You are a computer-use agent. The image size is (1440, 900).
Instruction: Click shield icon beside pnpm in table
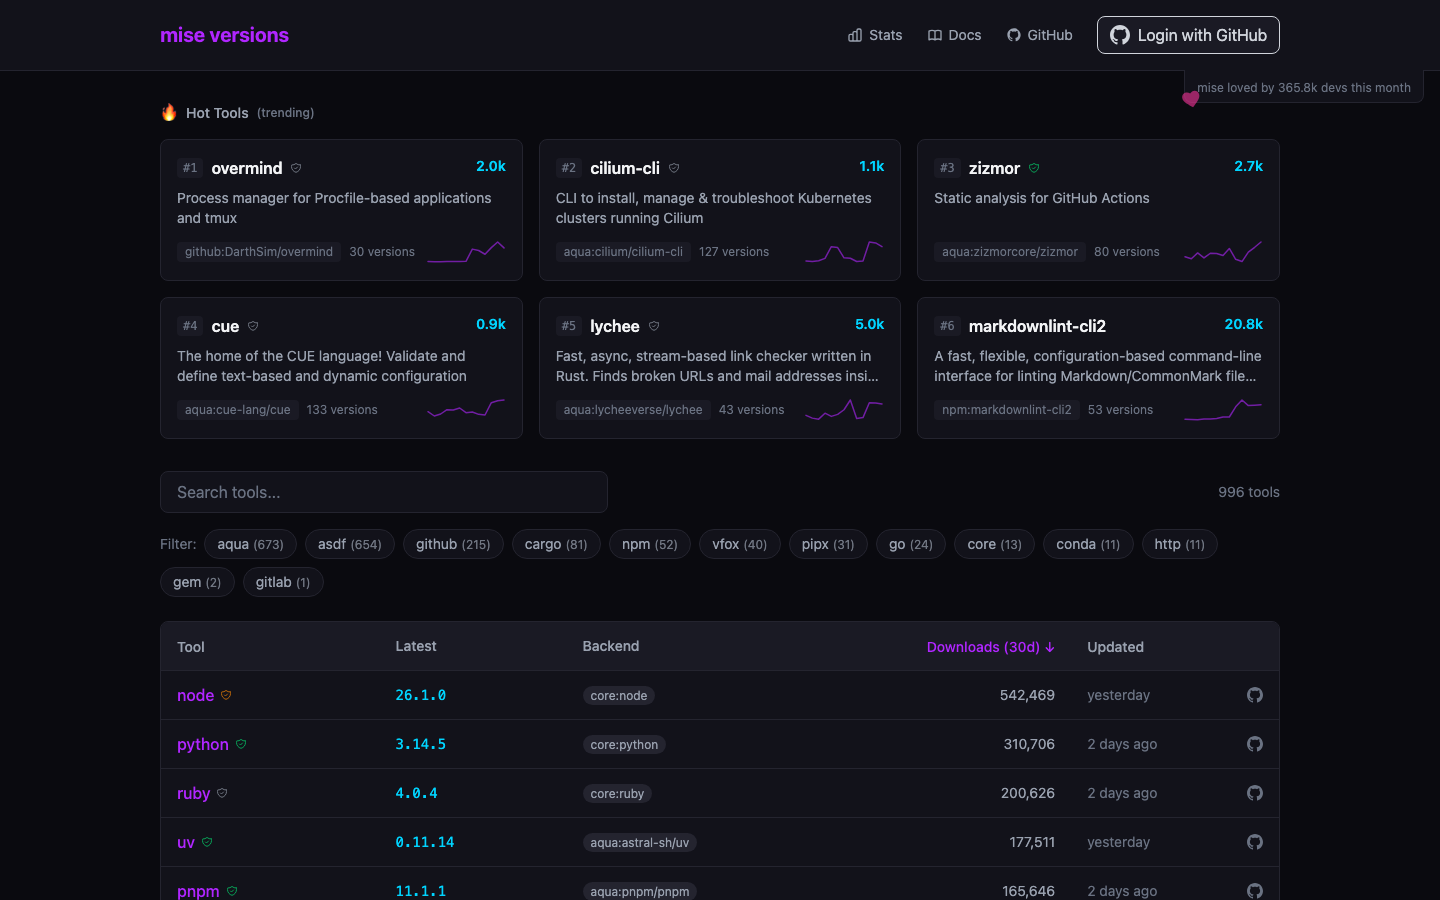[232, 891]
